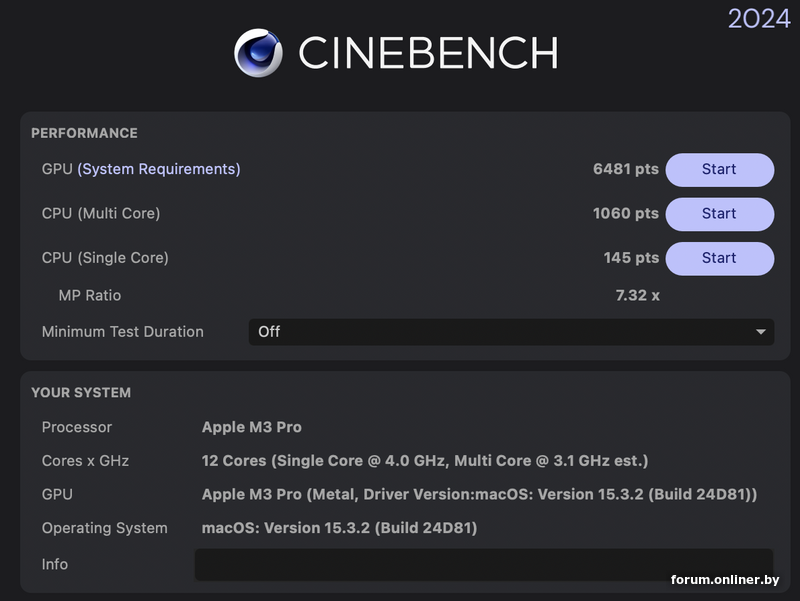The height and width of the screenshot is (601, 800).
Task: Click the GPU Metal driver version text
Action: point(479,495)
